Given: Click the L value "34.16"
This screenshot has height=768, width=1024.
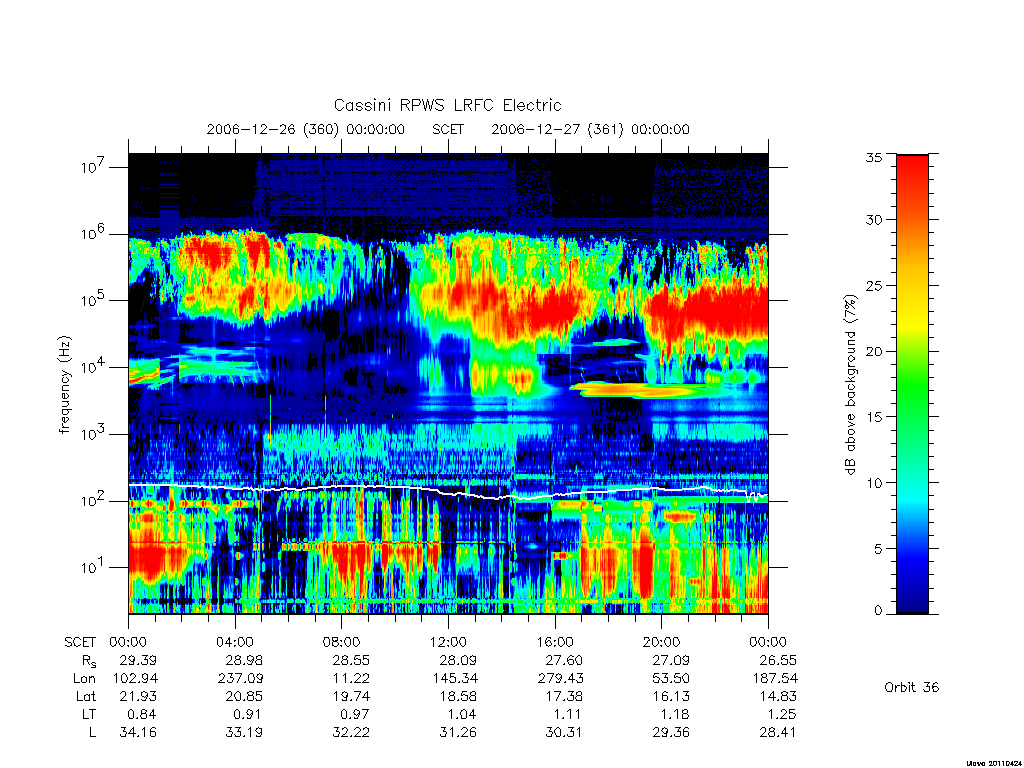Looking at the screenshot, I should point(138,732).
